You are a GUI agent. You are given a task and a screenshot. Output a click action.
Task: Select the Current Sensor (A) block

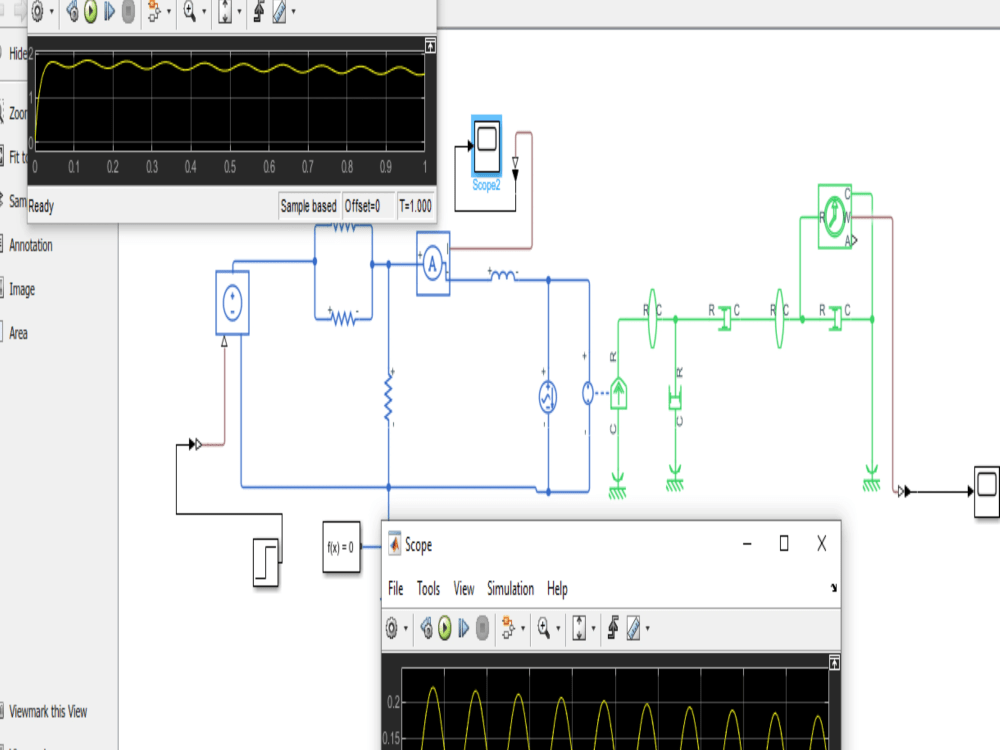(433, 263)
